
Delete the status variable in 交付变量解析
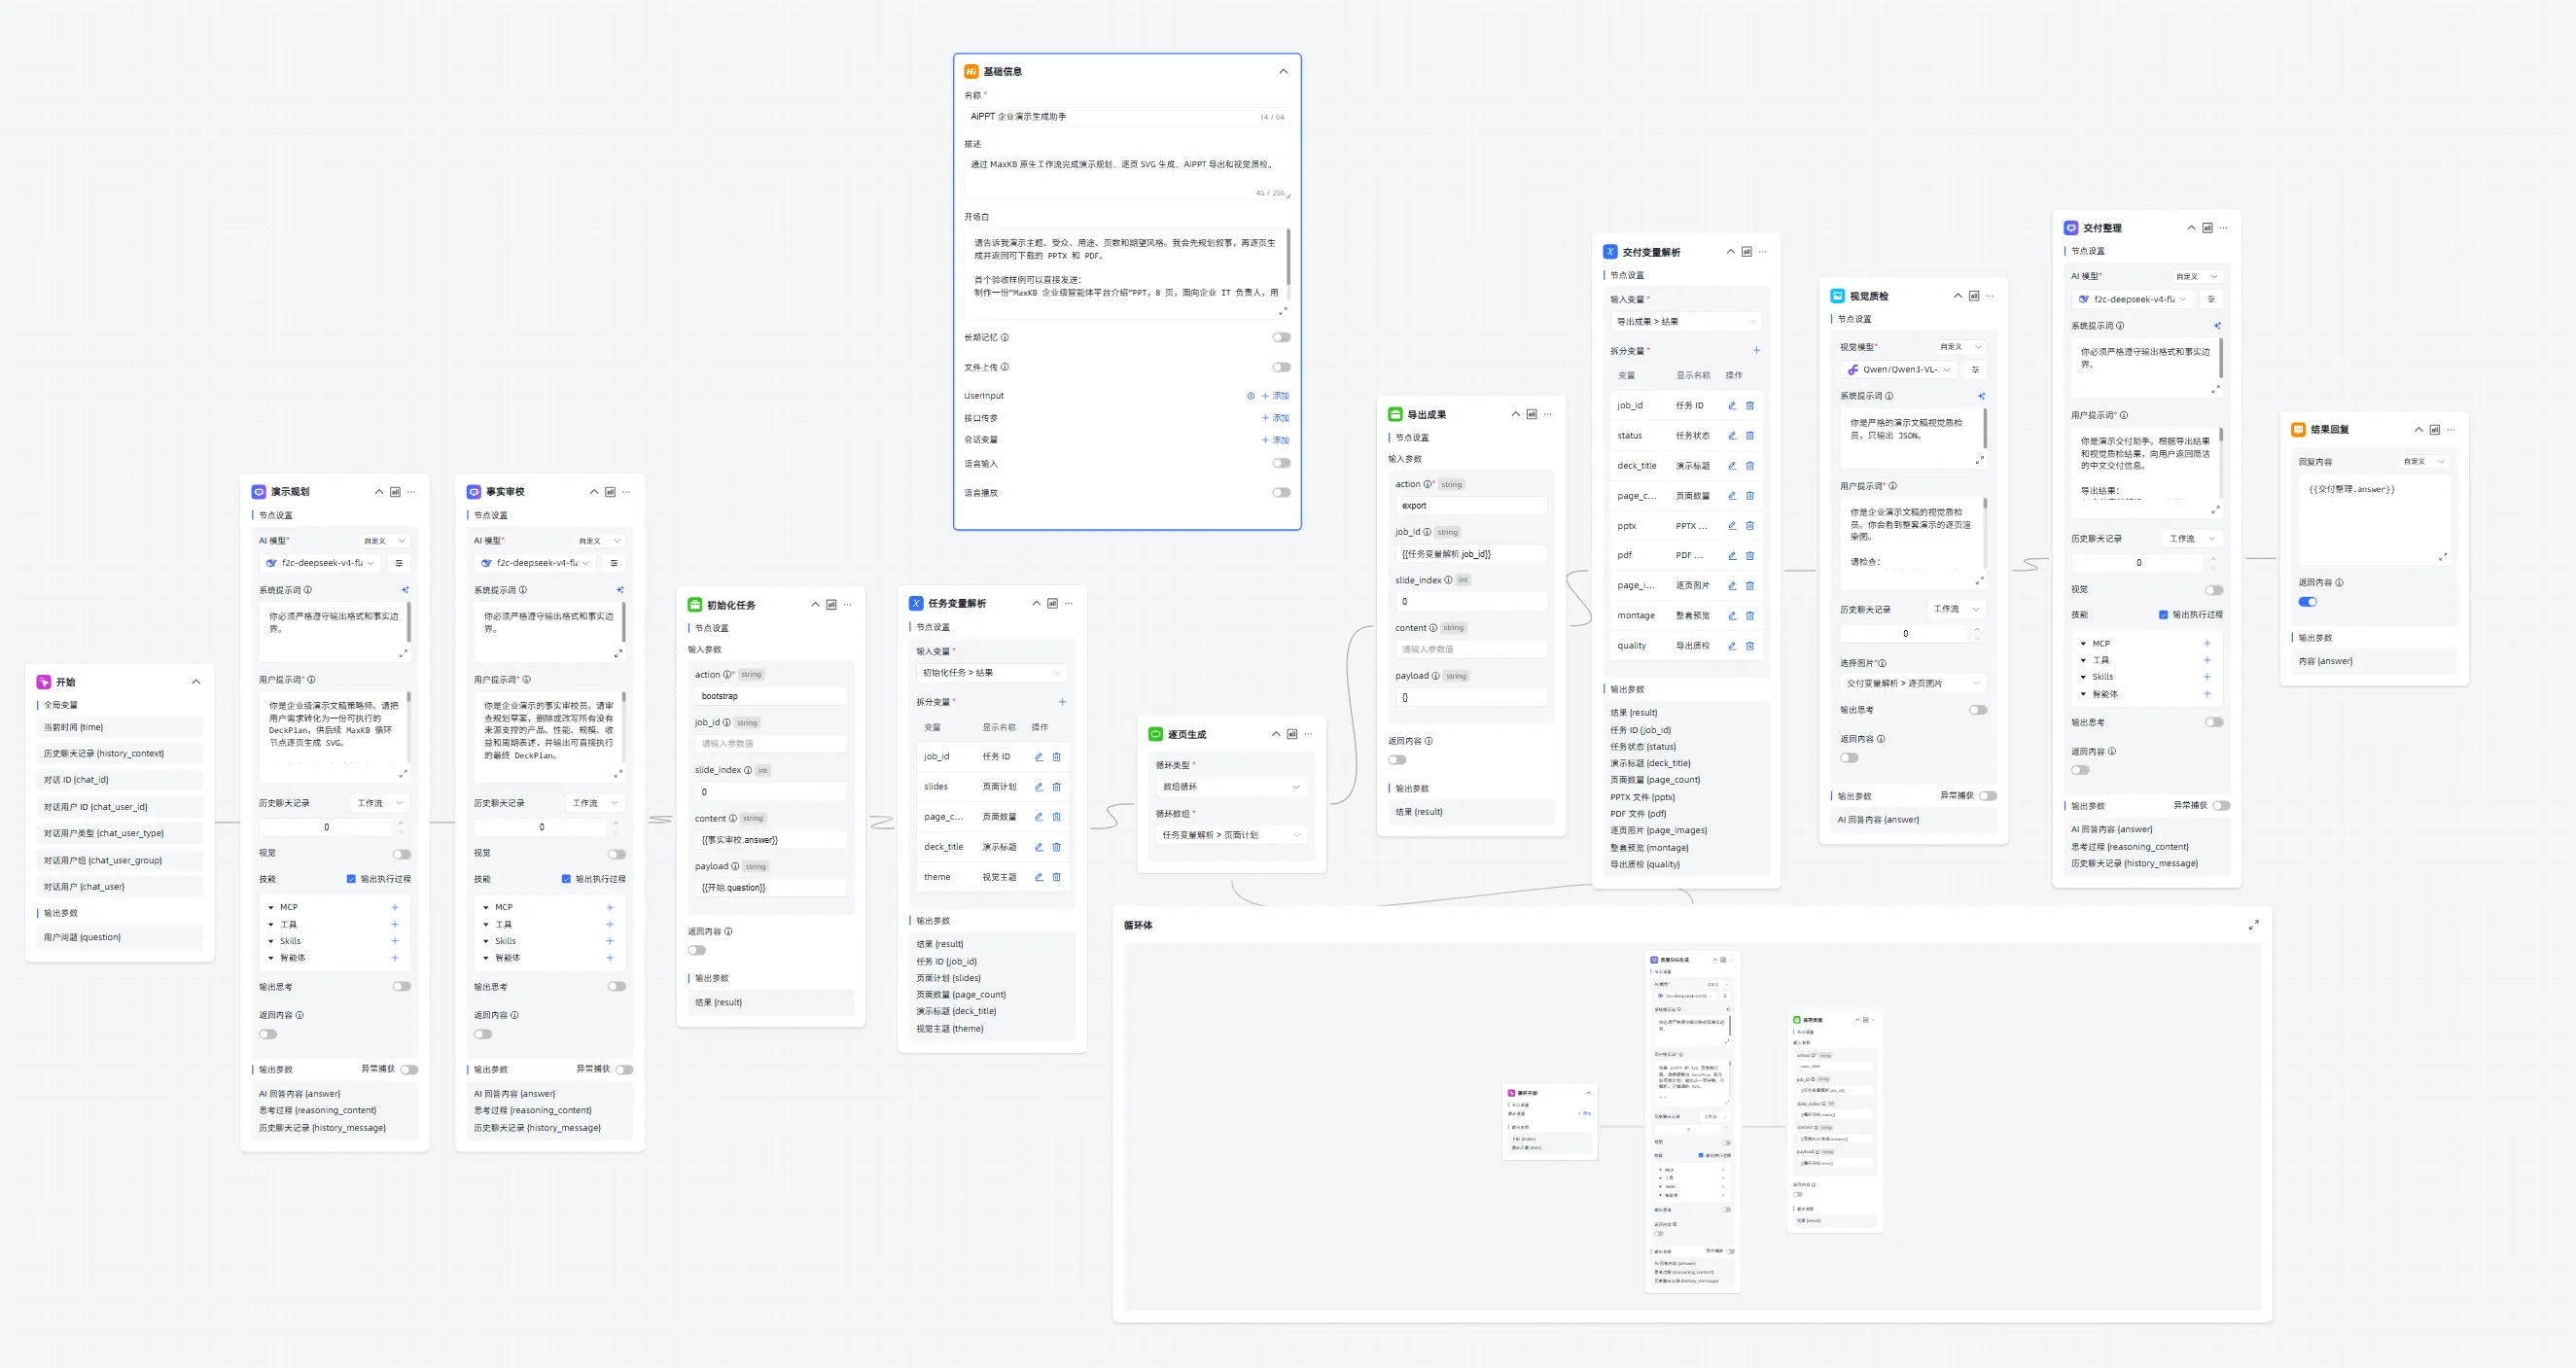(x=1750, y=436)
